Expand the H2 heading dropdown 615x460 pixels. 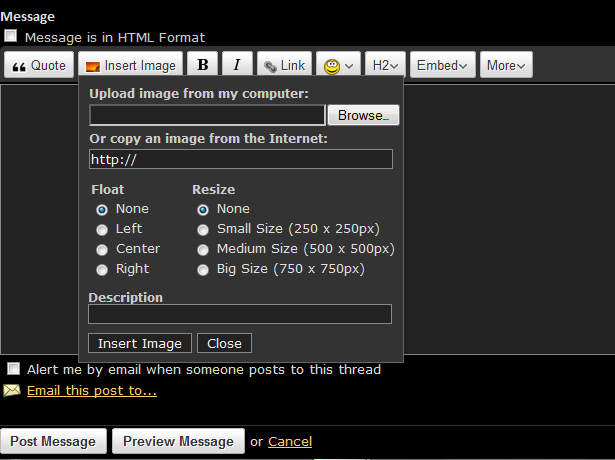click(x=384, y=65)
